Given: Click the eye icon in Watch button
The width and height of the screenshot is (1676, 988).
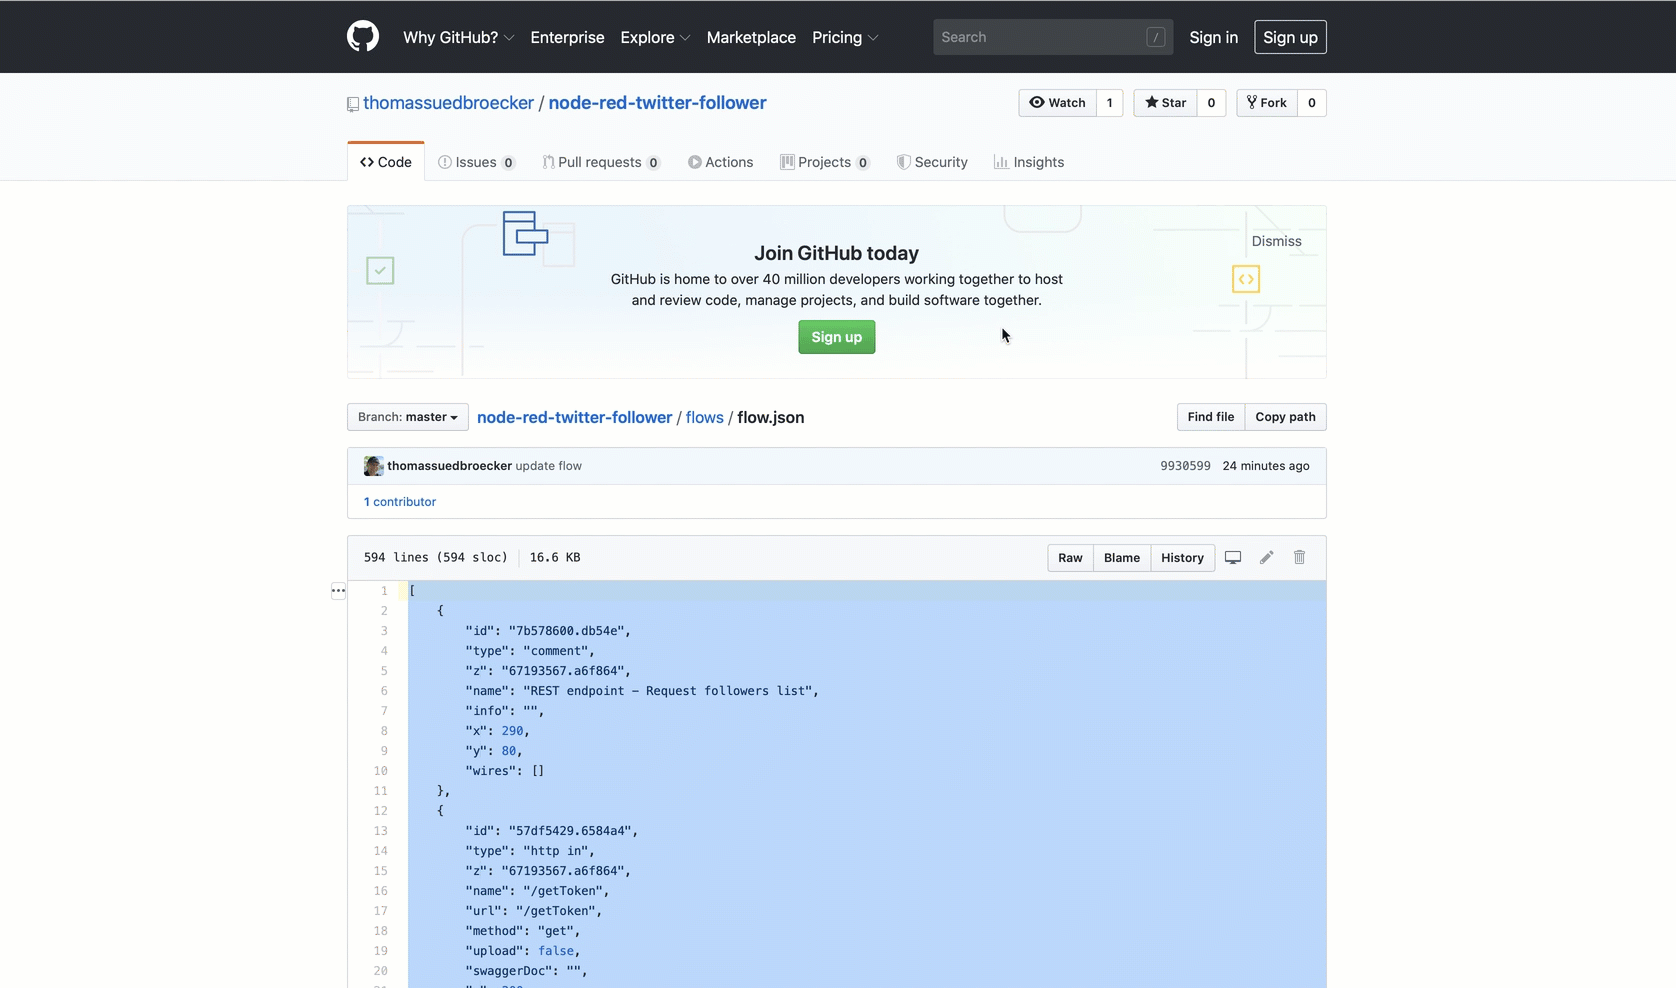Looking at the screenshot, I should pos(1037,102).
